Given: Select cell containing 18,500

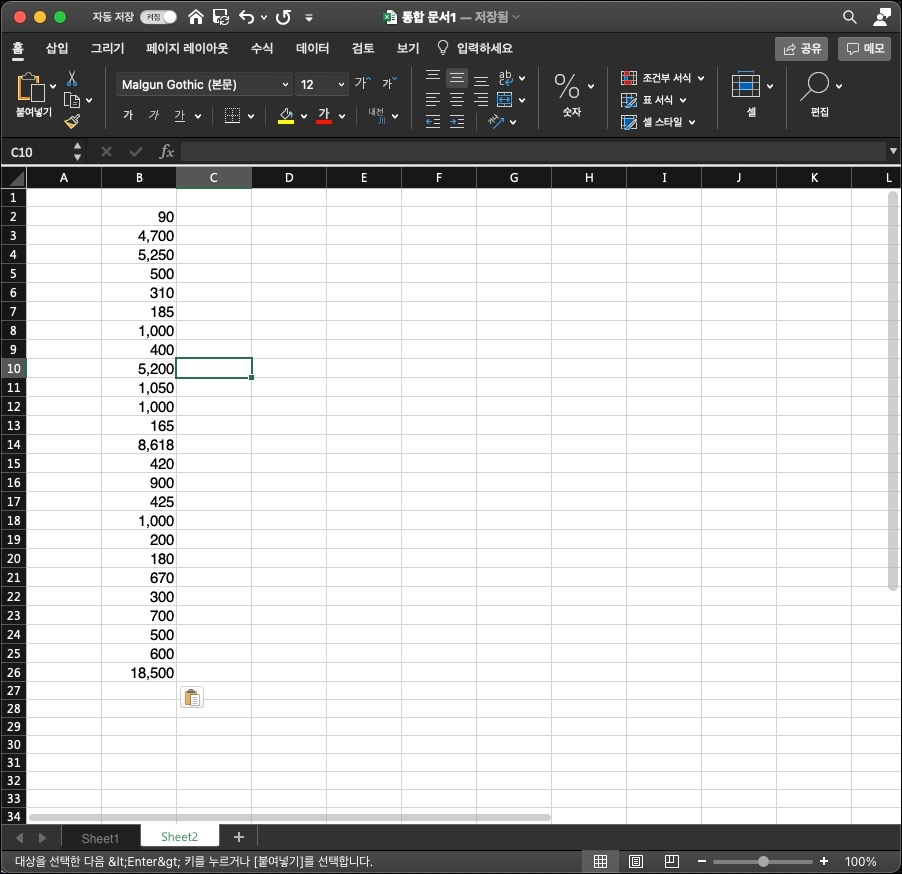Looking at the screenshot, I should 139,673.
